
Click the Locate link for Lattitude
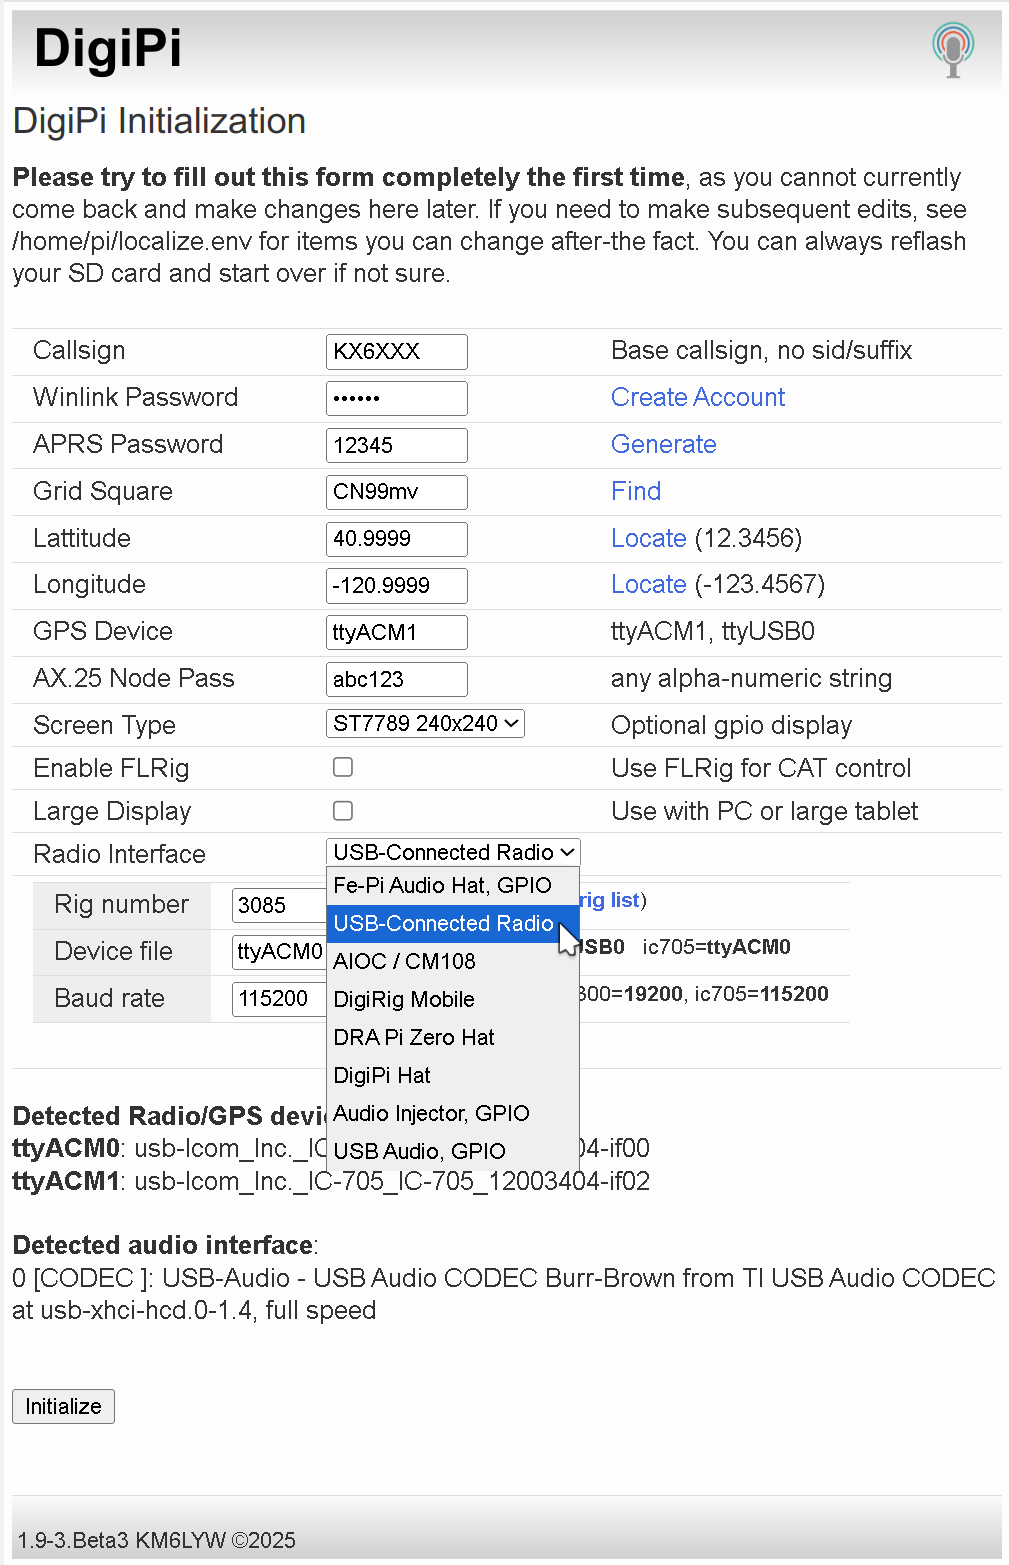click(649, 538)
